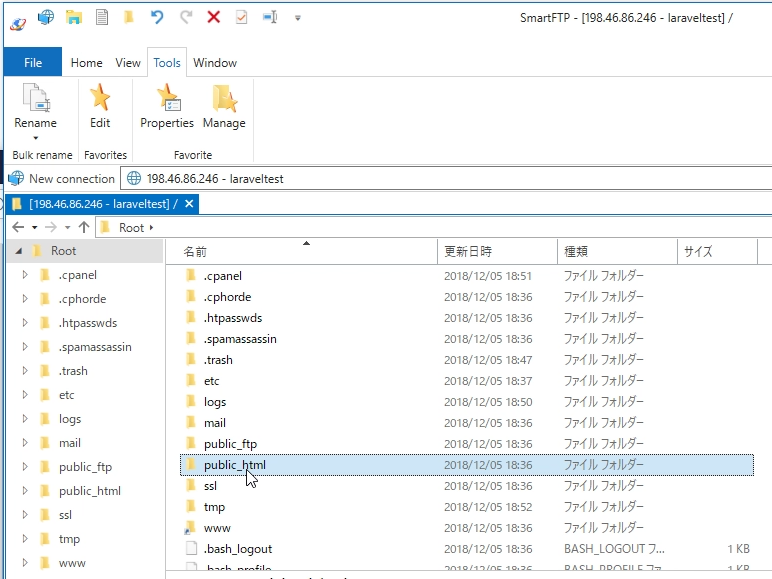Click the new connection globe icon in the quick access bar

click(46, 18)
